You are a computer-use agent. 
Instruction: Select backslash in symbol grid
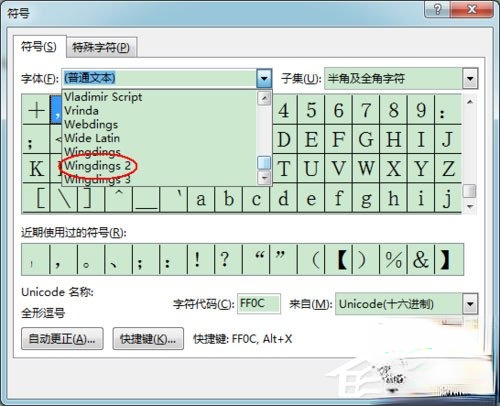tap(64, 198)
